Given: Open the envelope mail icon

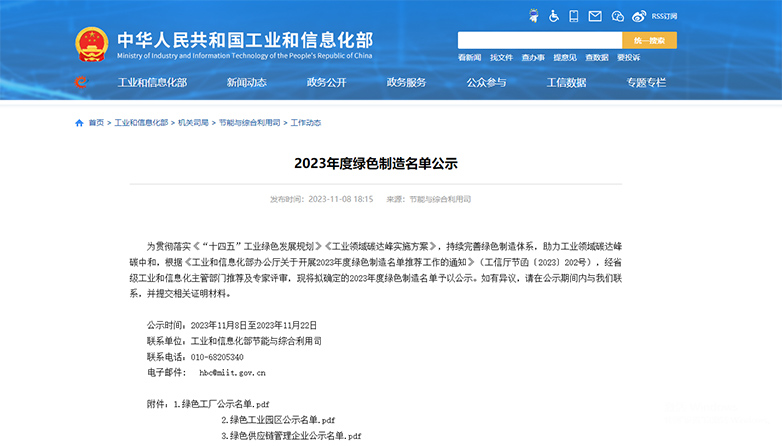Looking at the screenshot, I should (x=595, y=16).
